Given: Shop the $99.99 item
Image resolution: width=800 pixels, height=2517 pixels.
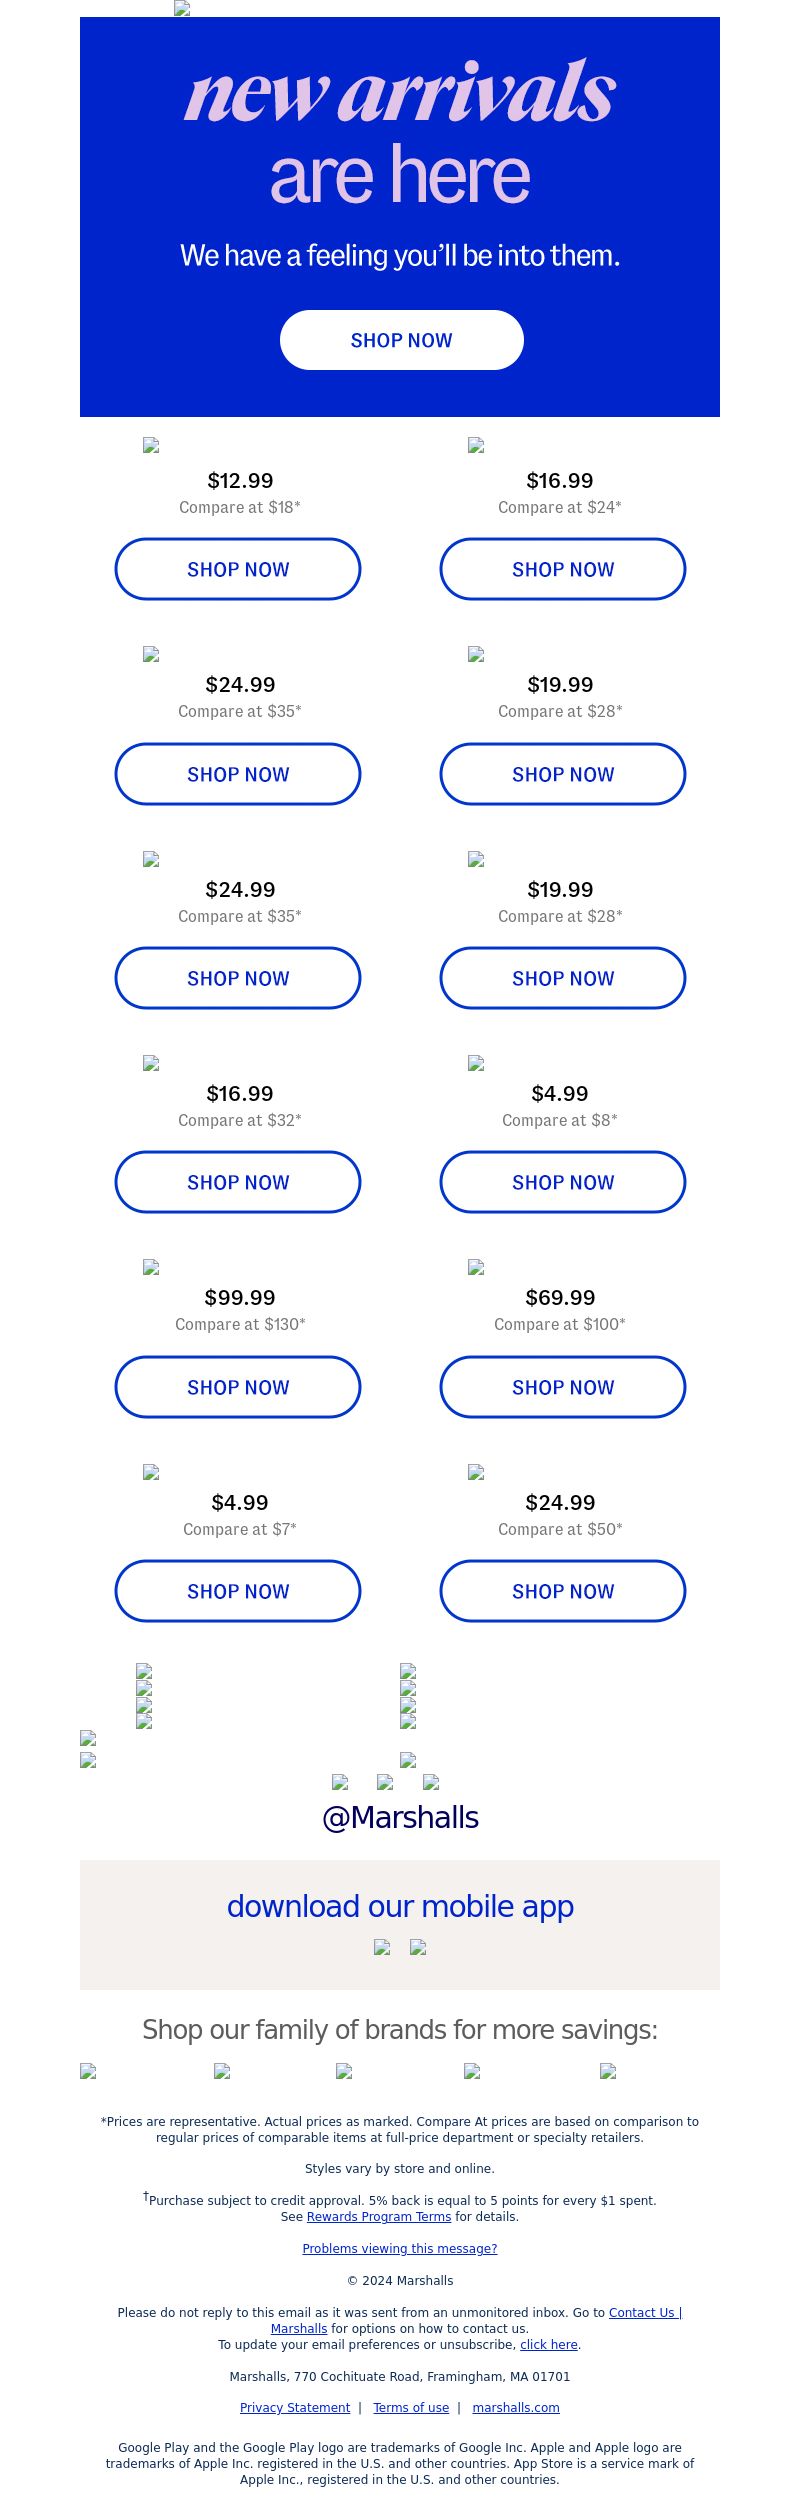Looking at the screenshot, I should [x=238, y=1387].
